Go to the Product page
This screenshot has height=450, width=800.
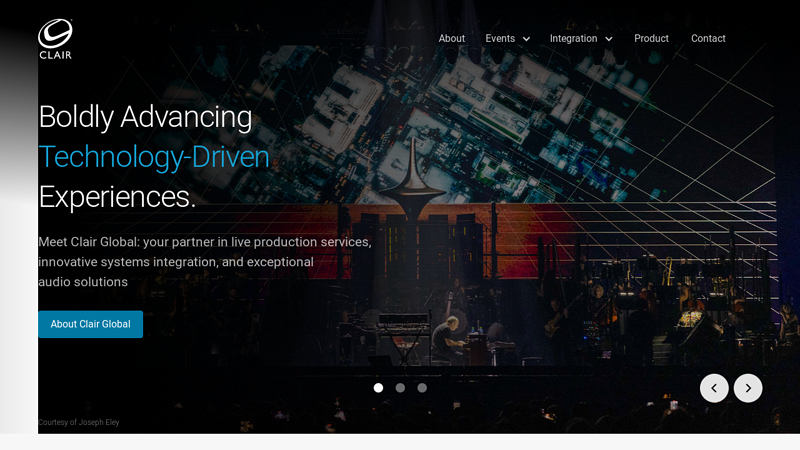651,38
